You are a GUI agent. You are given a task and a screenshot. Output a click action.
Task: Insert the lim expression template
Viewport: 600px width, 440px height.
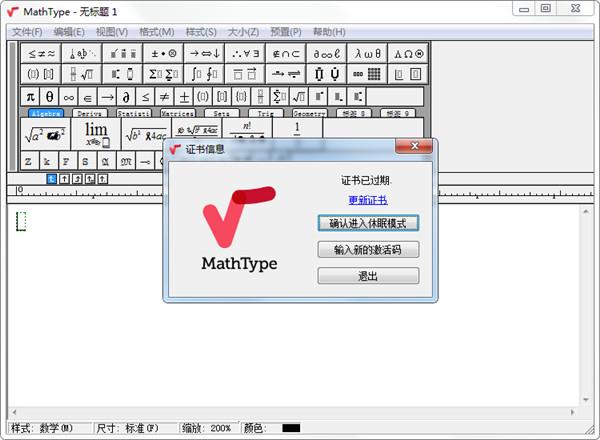point(96,134)
